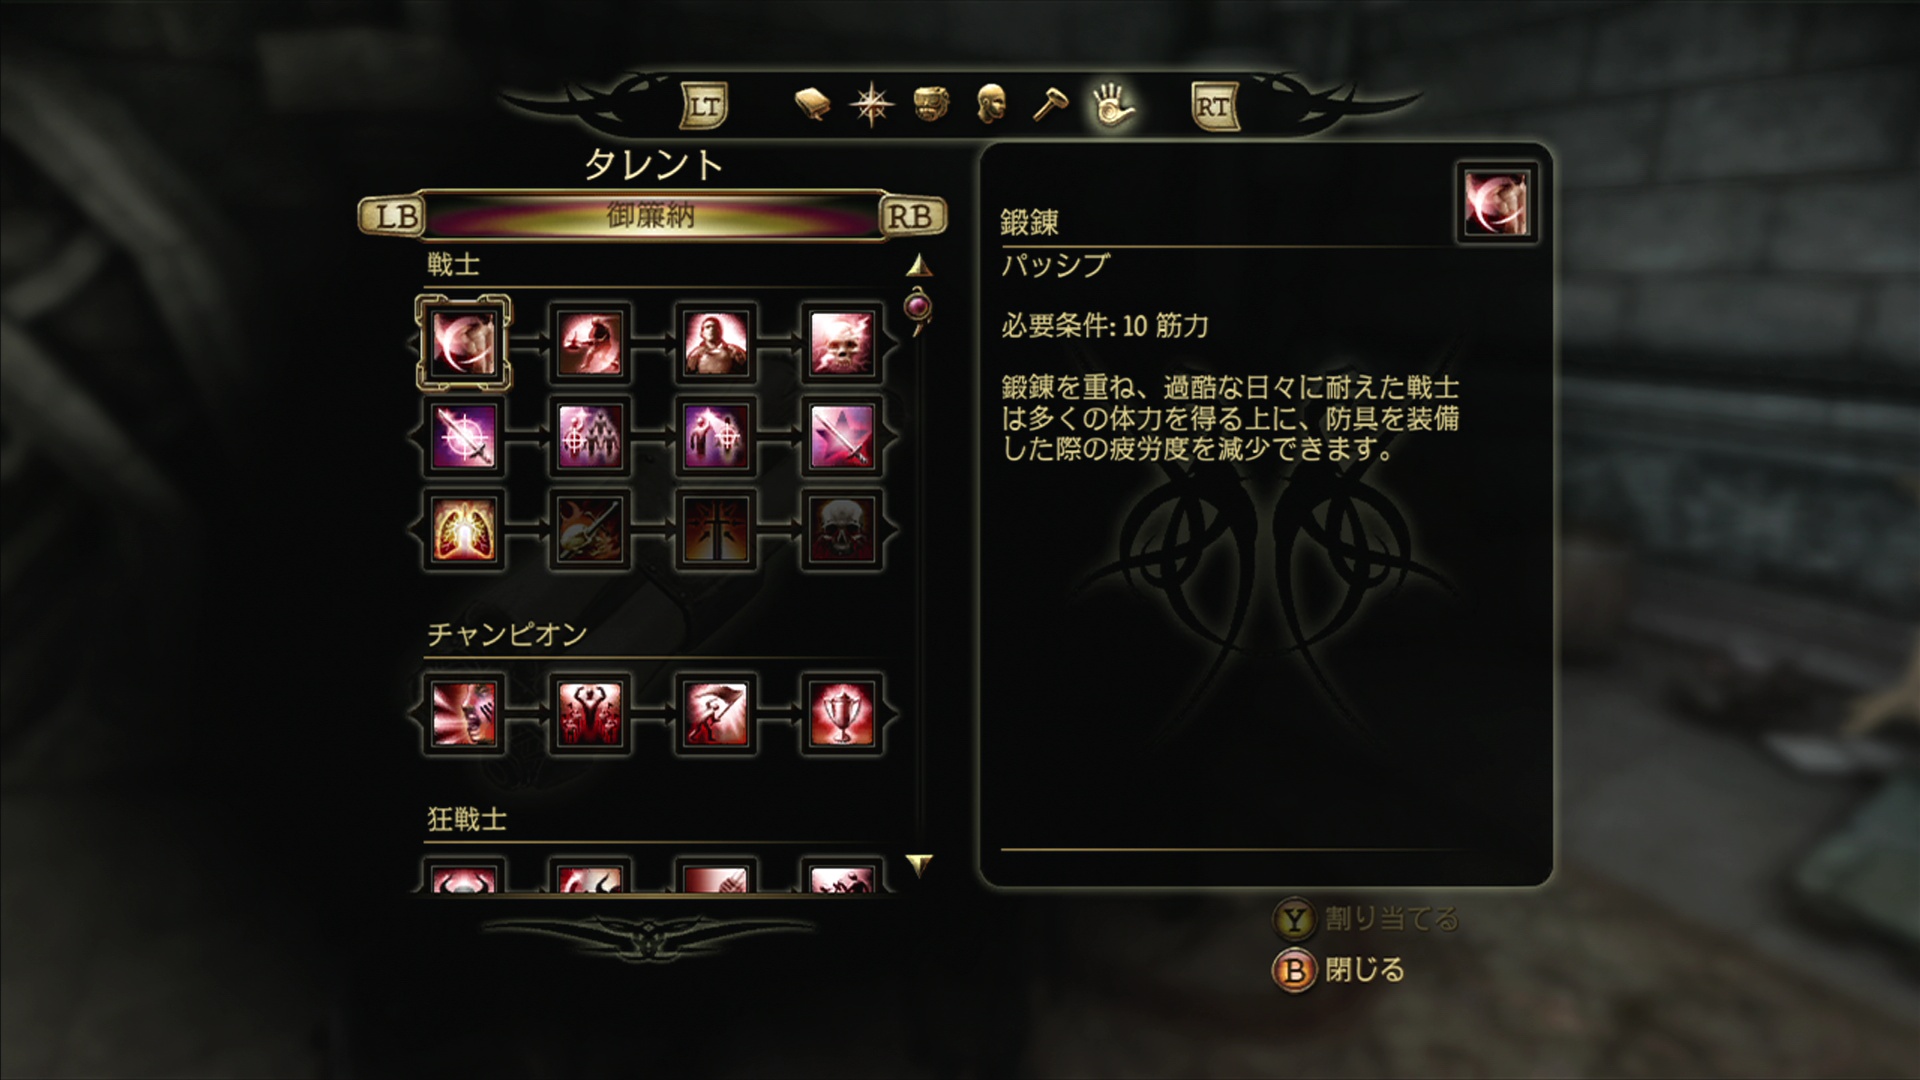Select the skull talent icon in 戦士 top row
This screenshot has width=1920, height=1080.
(841, 343)
